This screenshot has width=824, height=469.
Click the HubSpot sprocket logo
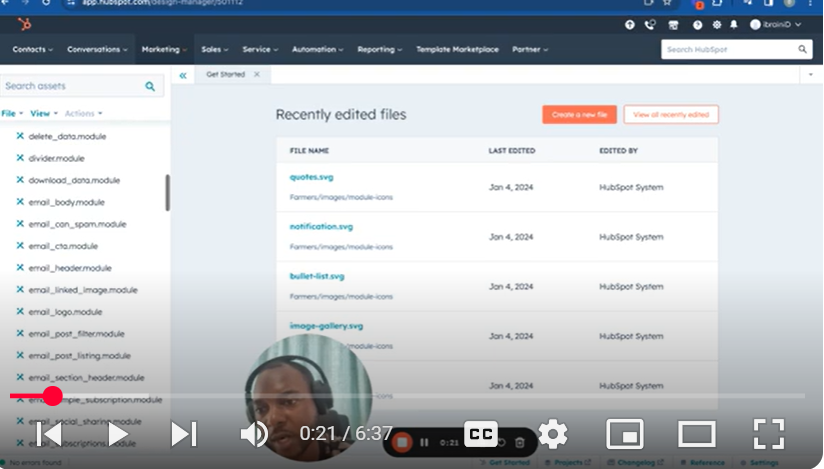point(24,24)
